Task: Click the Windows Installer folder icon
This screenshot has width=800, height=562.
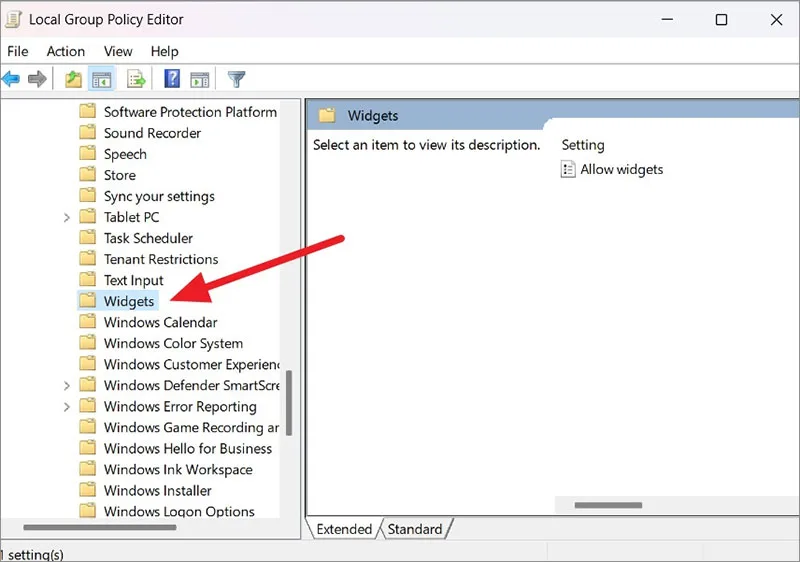Action: [88, 490]
